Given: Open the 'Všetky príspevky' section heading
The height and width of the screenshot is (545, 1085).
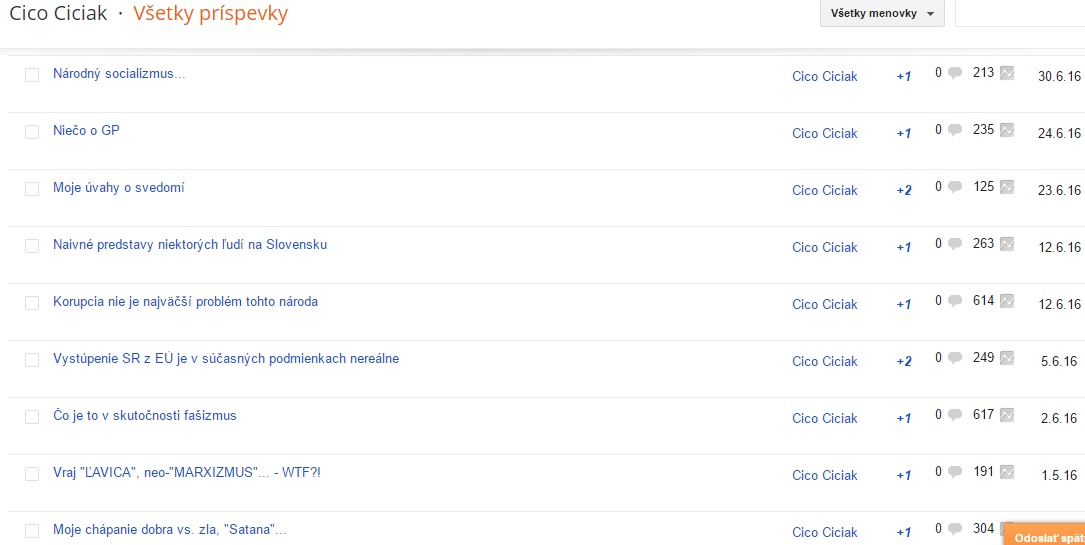Looking at the screenshot, I should click(x=210, y=14).
